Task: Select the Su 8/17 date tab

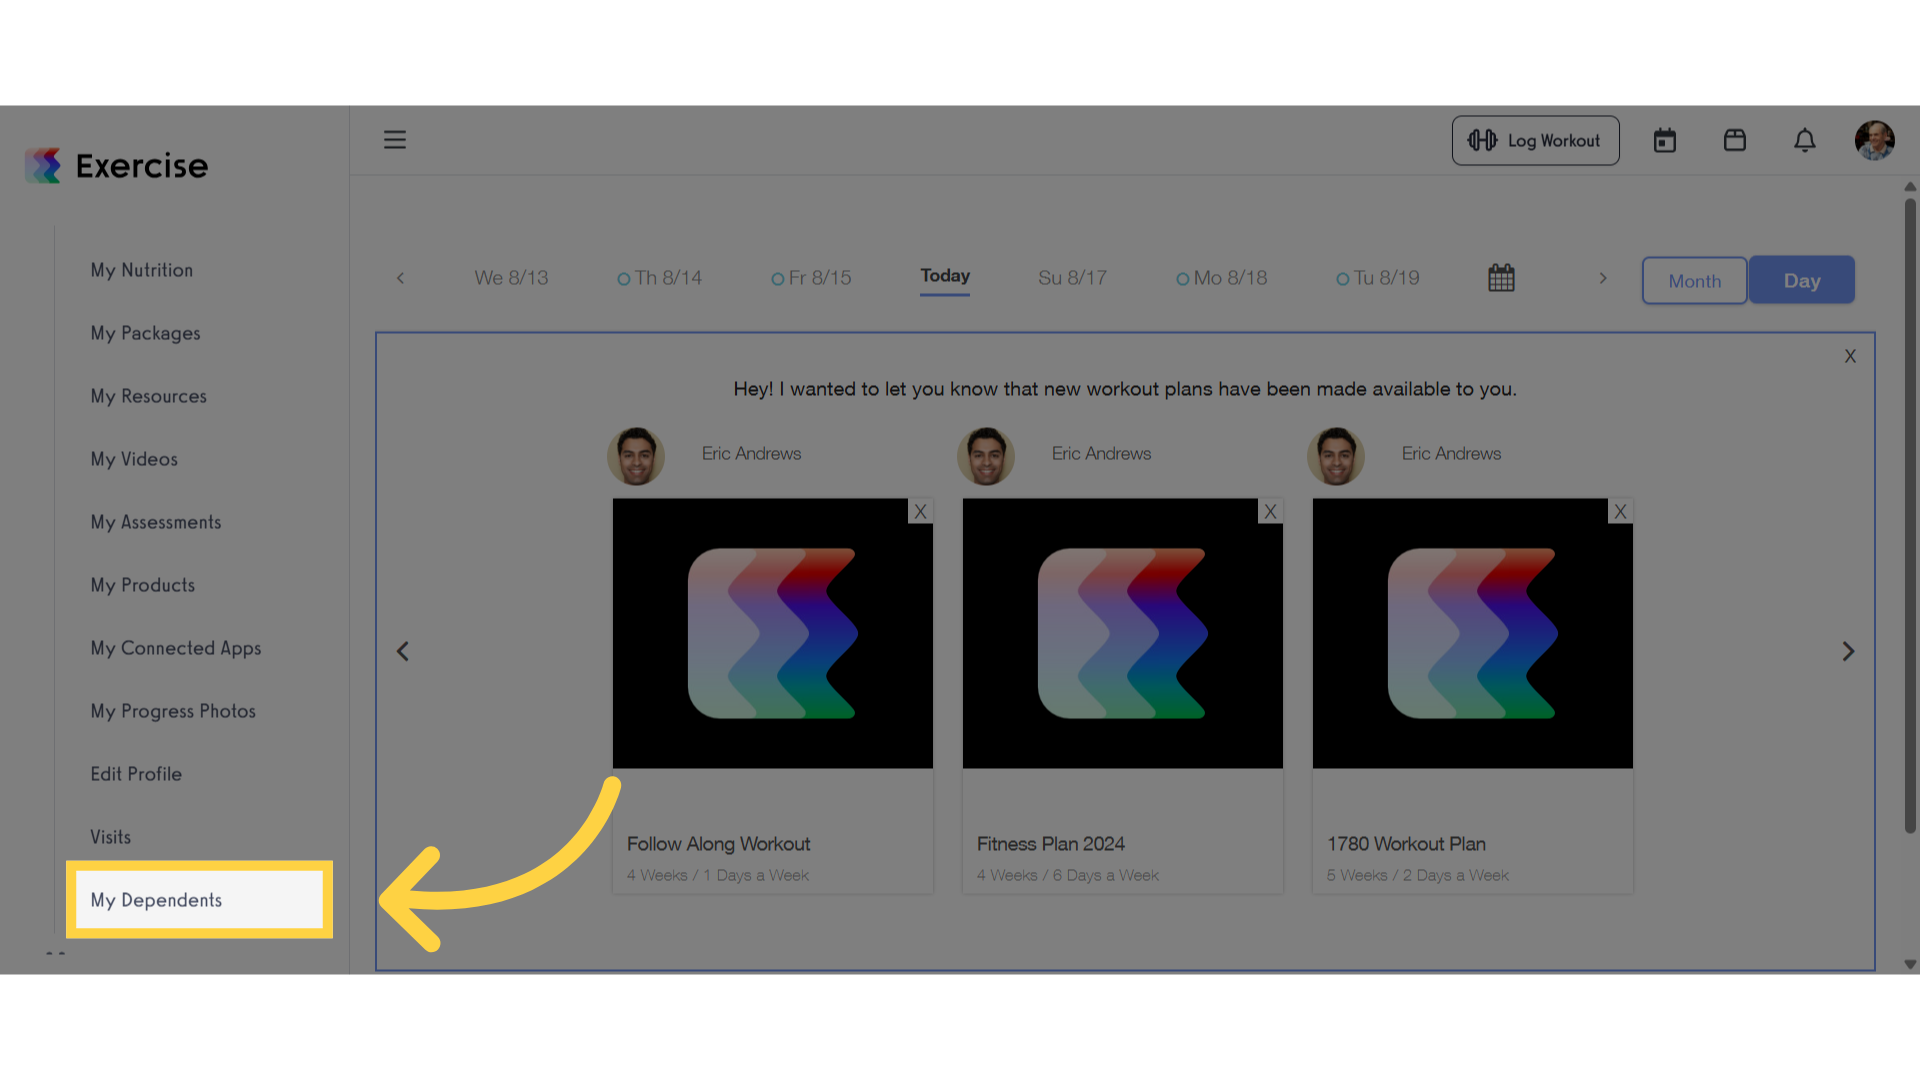Action: (1072, 278)
